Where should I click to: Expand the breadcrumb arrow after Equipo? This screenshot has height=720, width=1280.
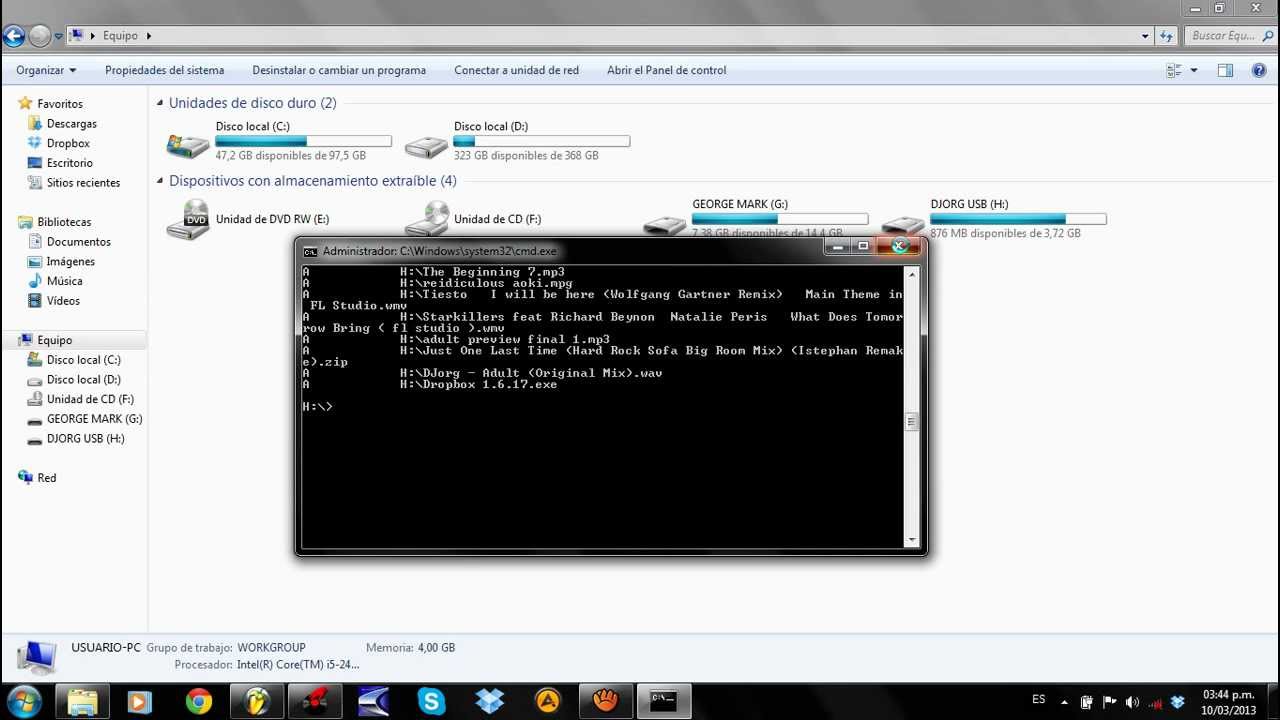click(x=149, y=36)
